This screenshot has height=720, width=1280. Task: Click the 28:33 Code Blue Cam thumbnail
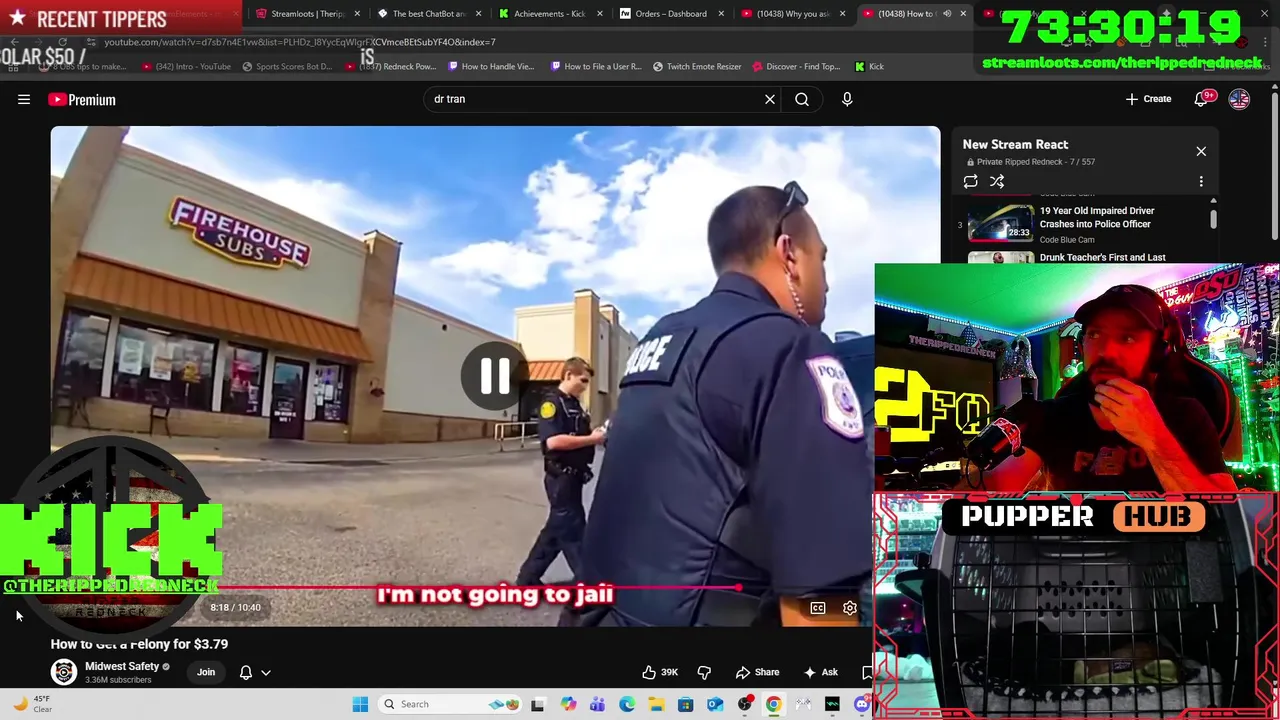point(1000,222)
